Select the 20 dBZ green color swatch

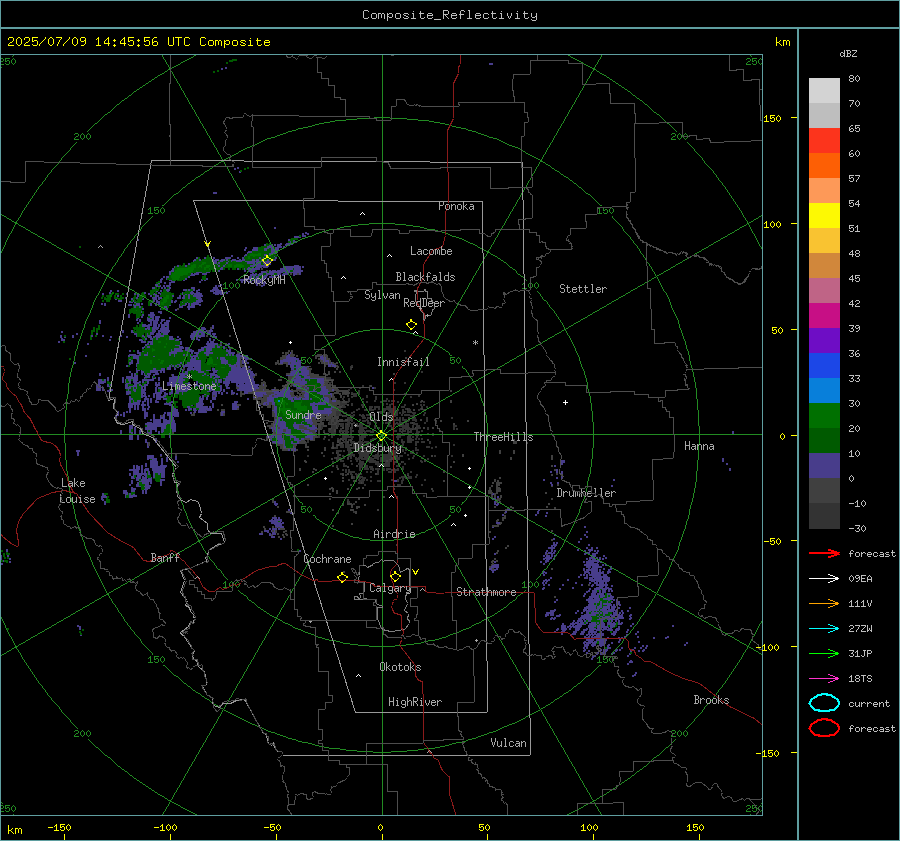(x=824, y=416)
